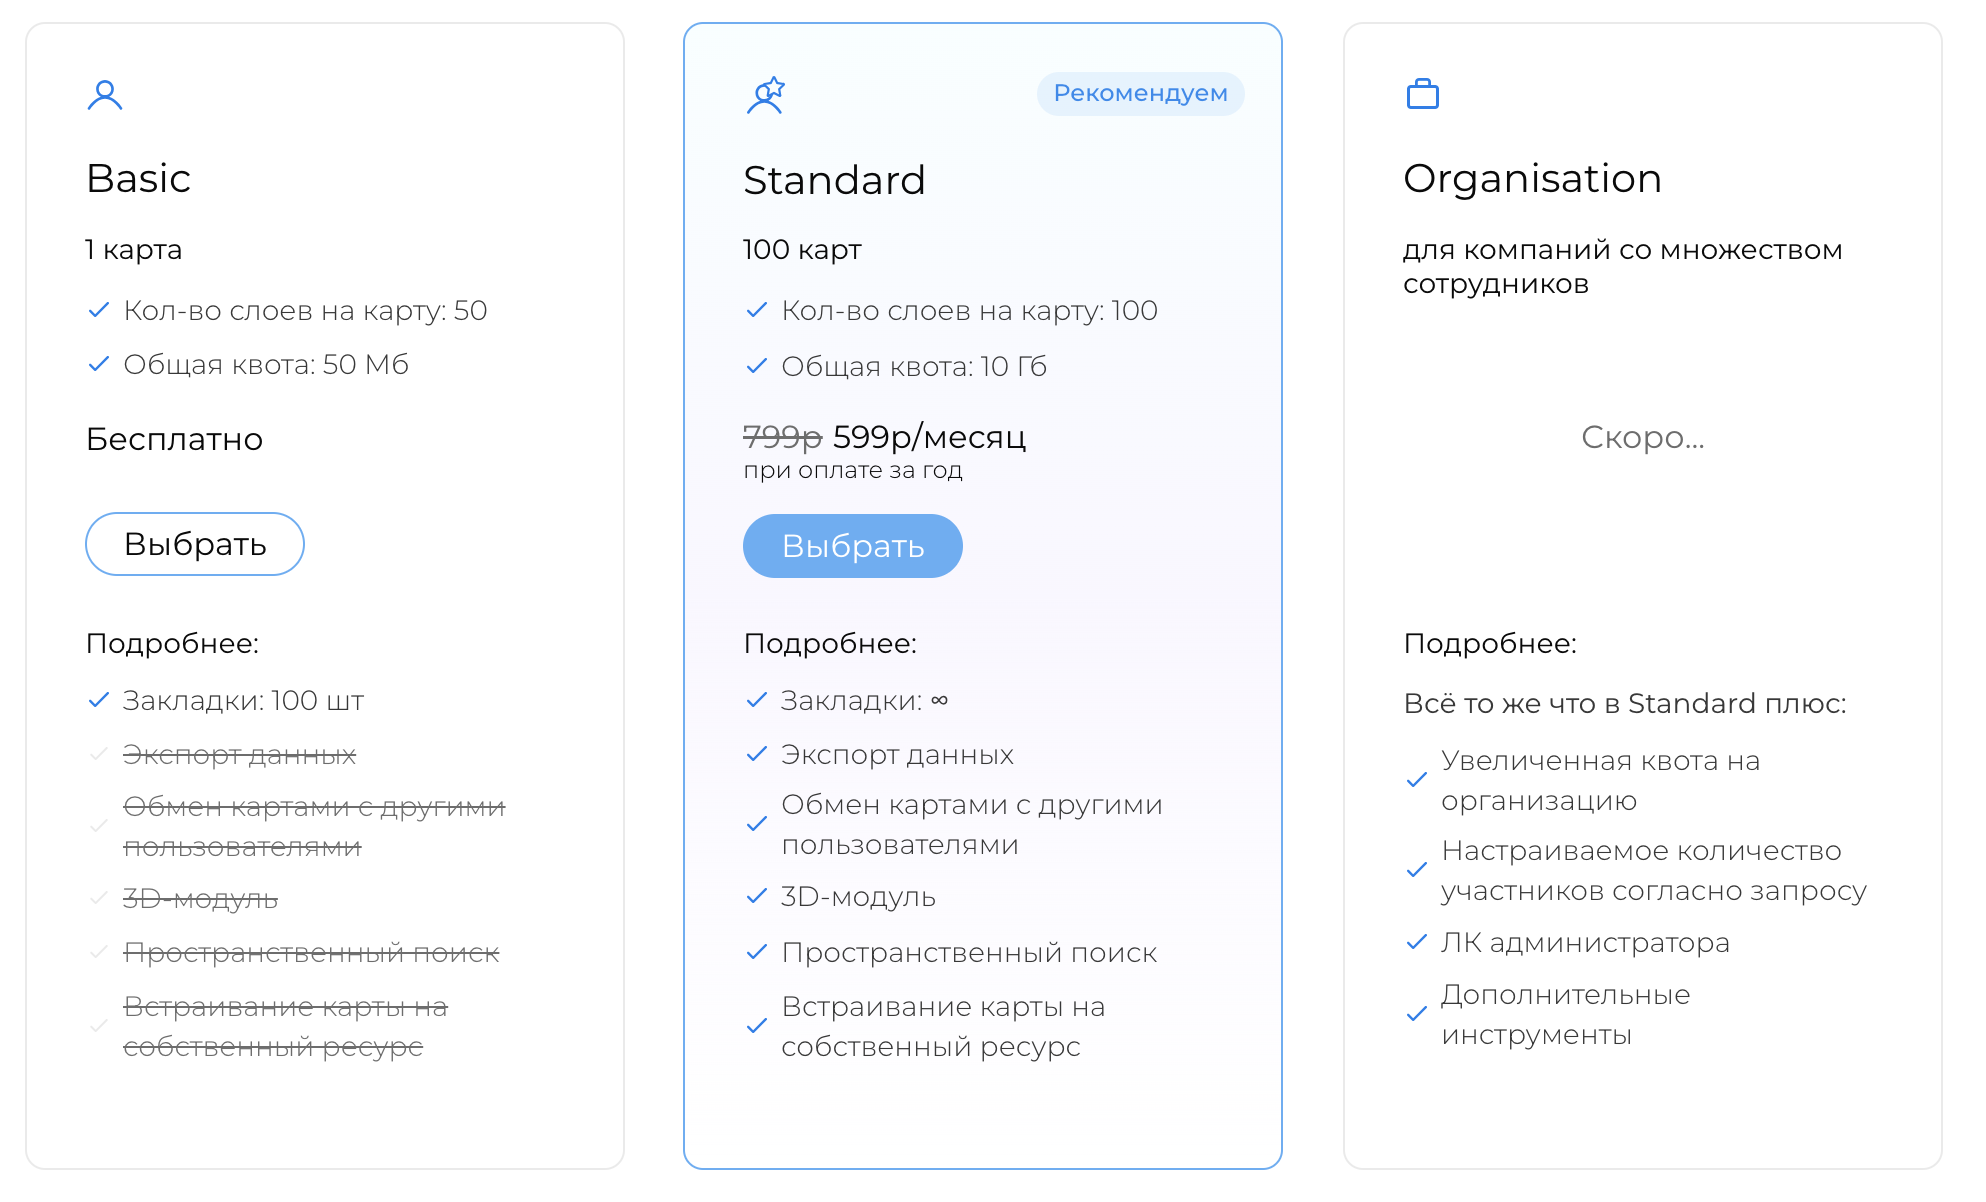Choose the Basic plan with Выбрать button
The width and height of the screenshot is (1986, 1202).
click(x=195, y=544)
